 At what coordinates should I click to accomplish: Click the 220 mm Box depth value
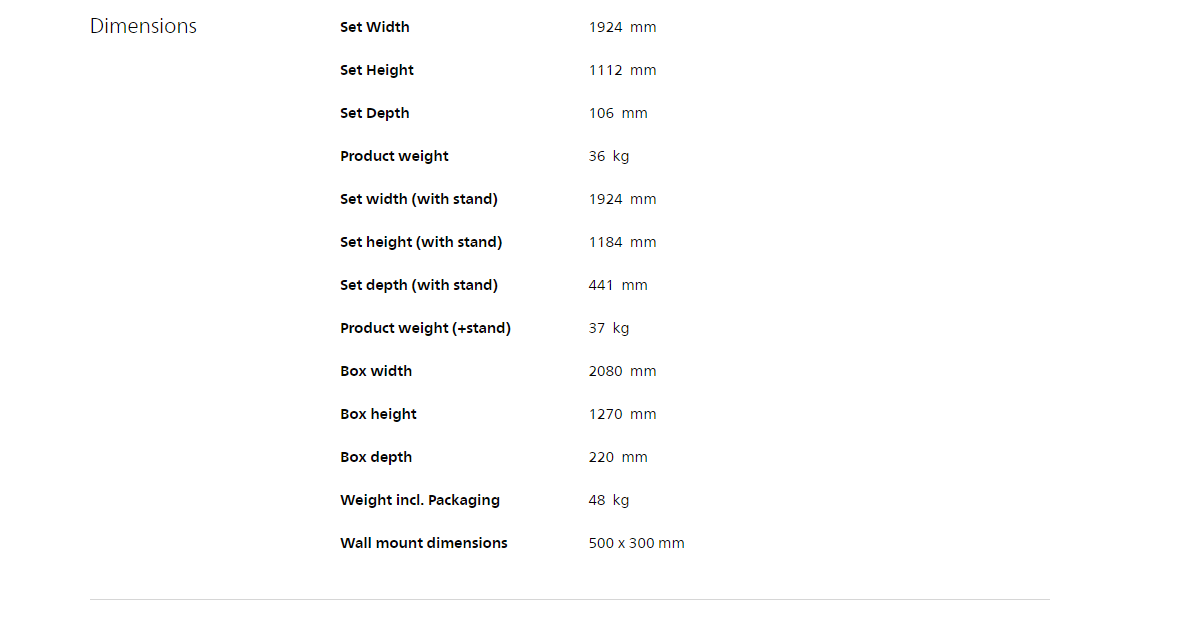click(x=618, y=457)
